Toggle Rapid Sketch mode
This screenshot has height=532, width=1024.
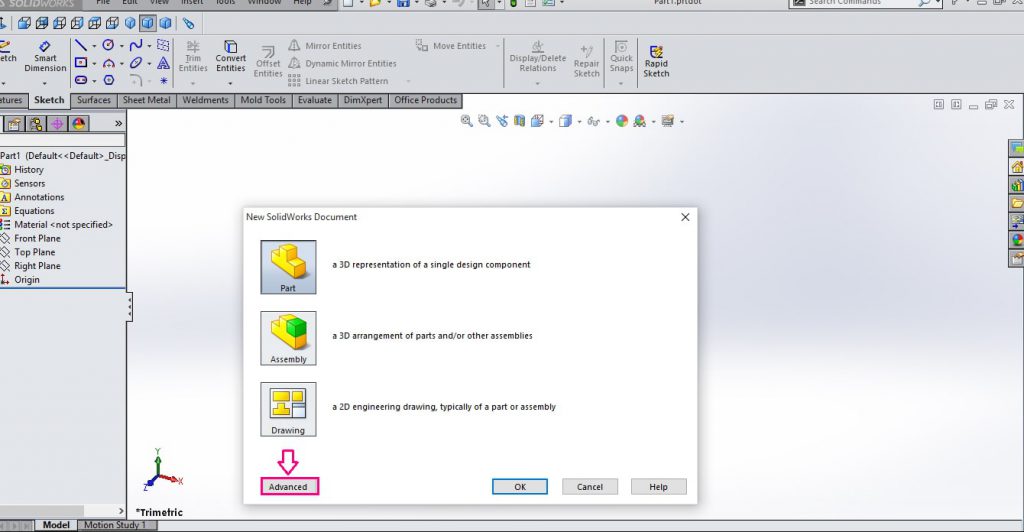(656, 60)
